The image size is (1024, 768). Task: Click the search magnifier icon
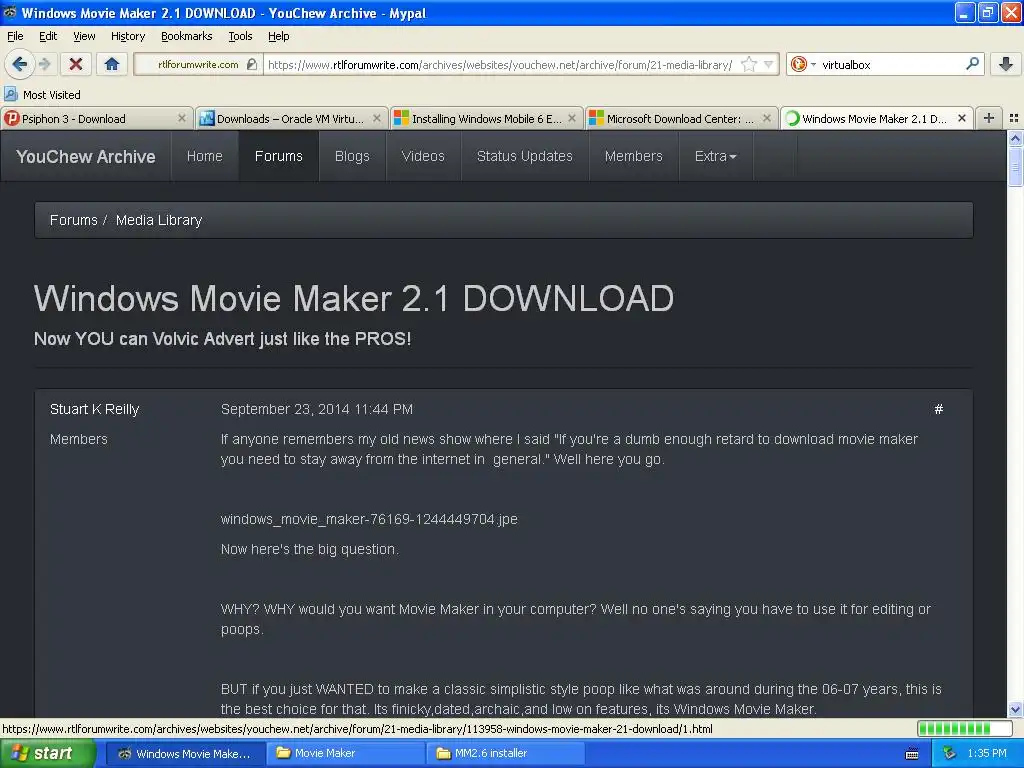coord(972,64)
